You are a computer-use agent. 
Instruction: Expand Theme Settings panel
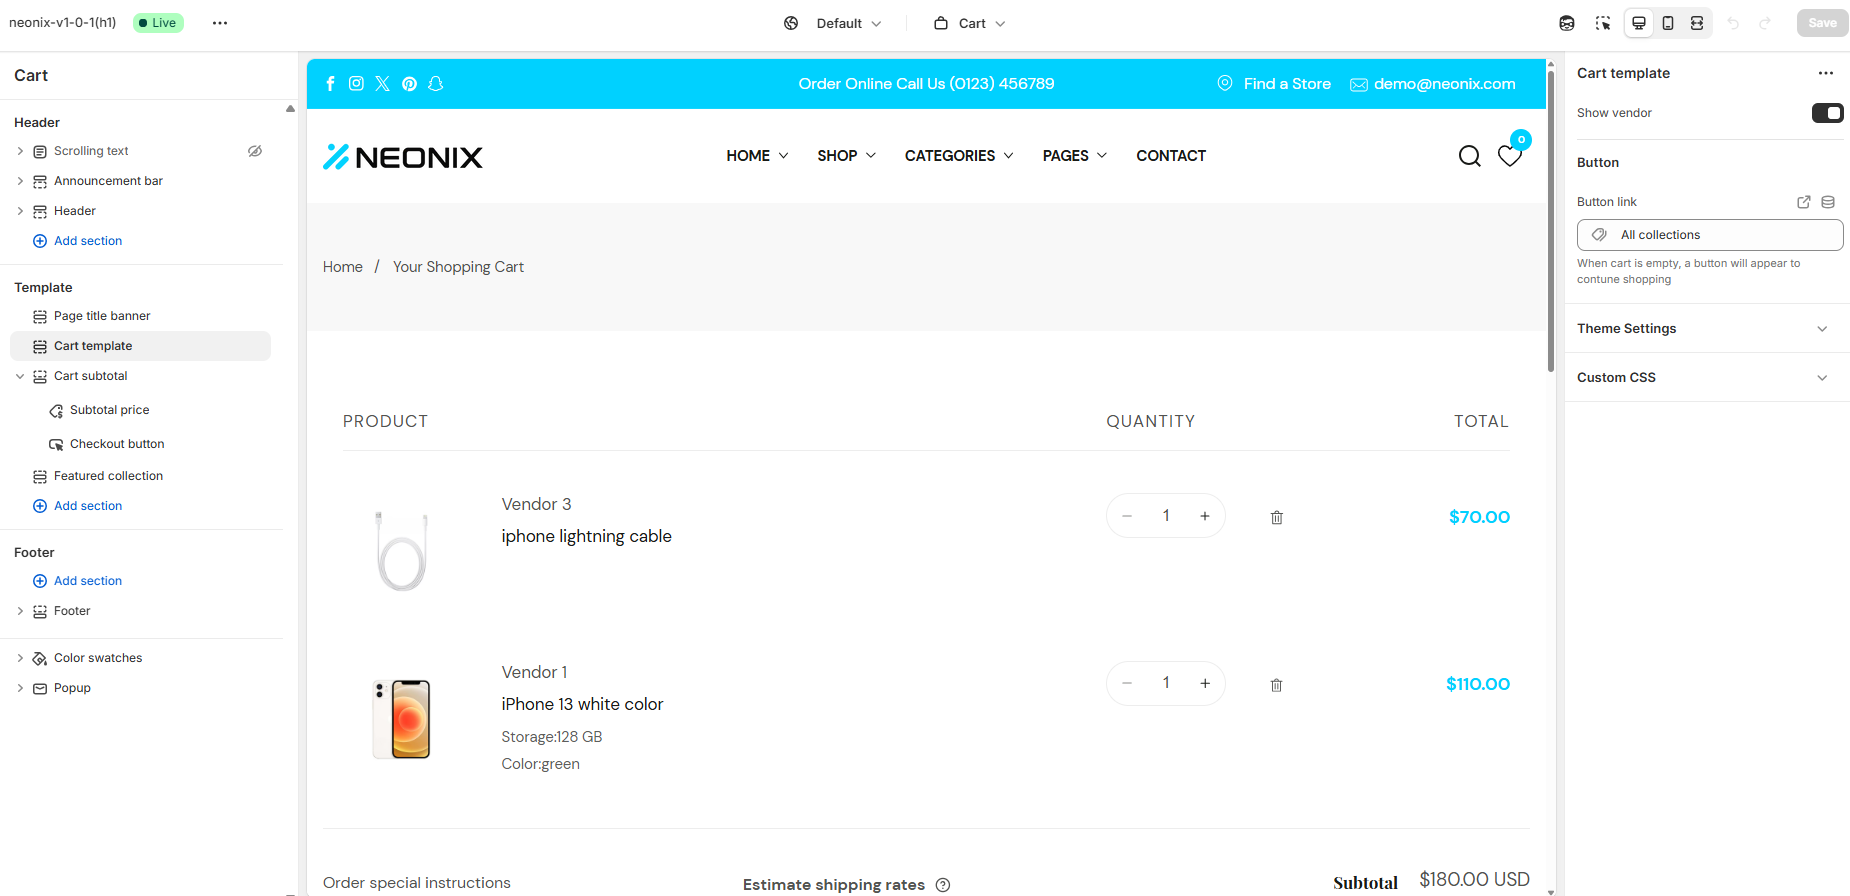(x=1707, y=328)
